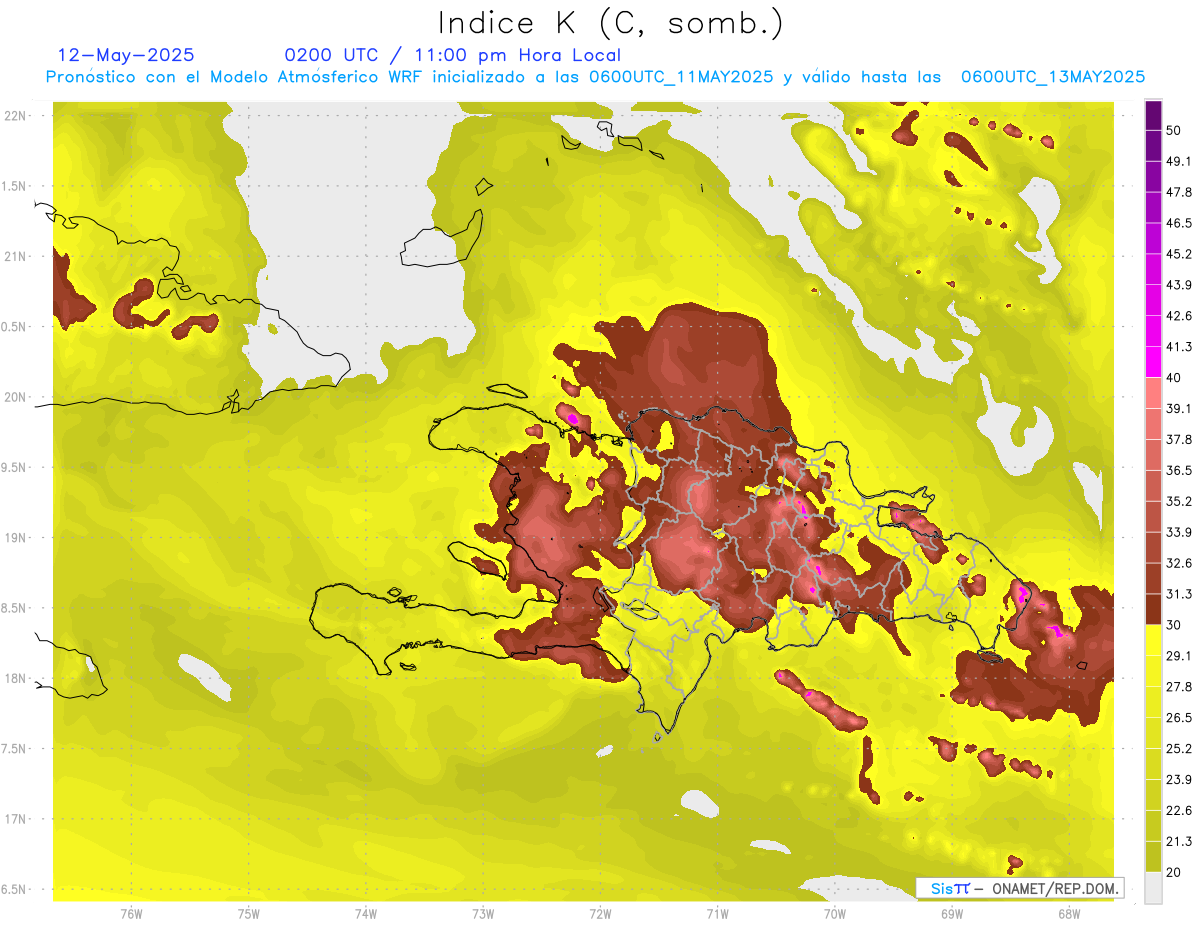Click color scale value '36.5'
Viewport: 1200px width, 927px height.
(x=1179, y=470)
